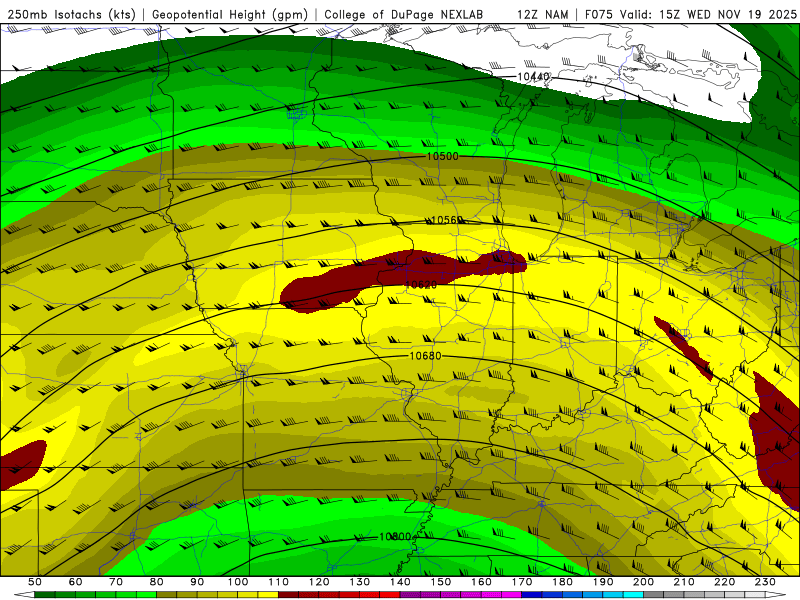Click the 150 value on the color scale

coord(441,582)
